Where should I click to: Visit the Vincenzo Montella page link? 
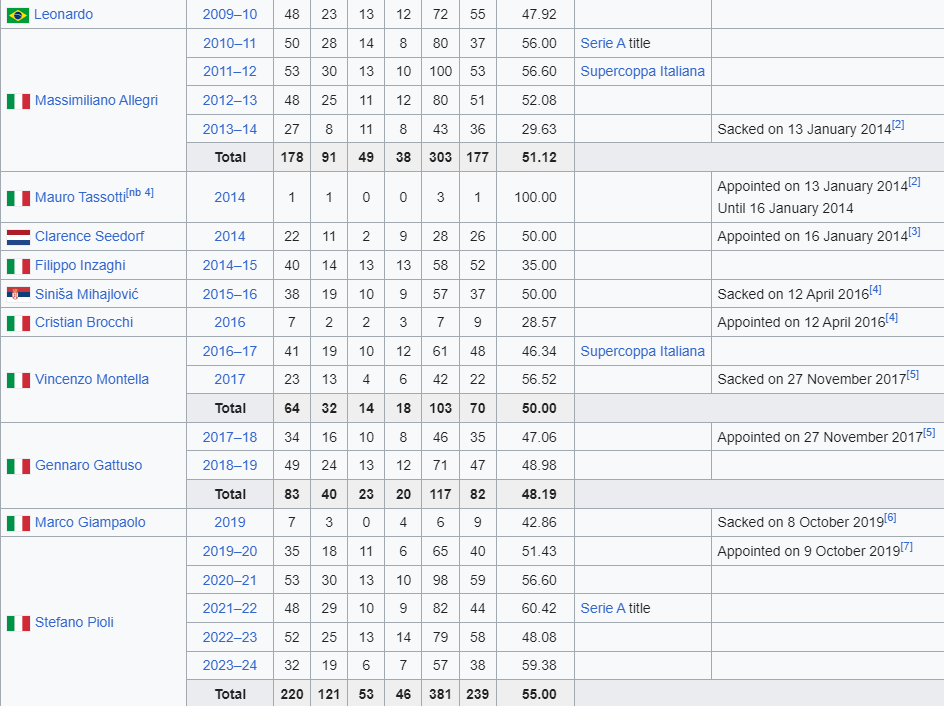pyautogui.click(x=92, y=379)
